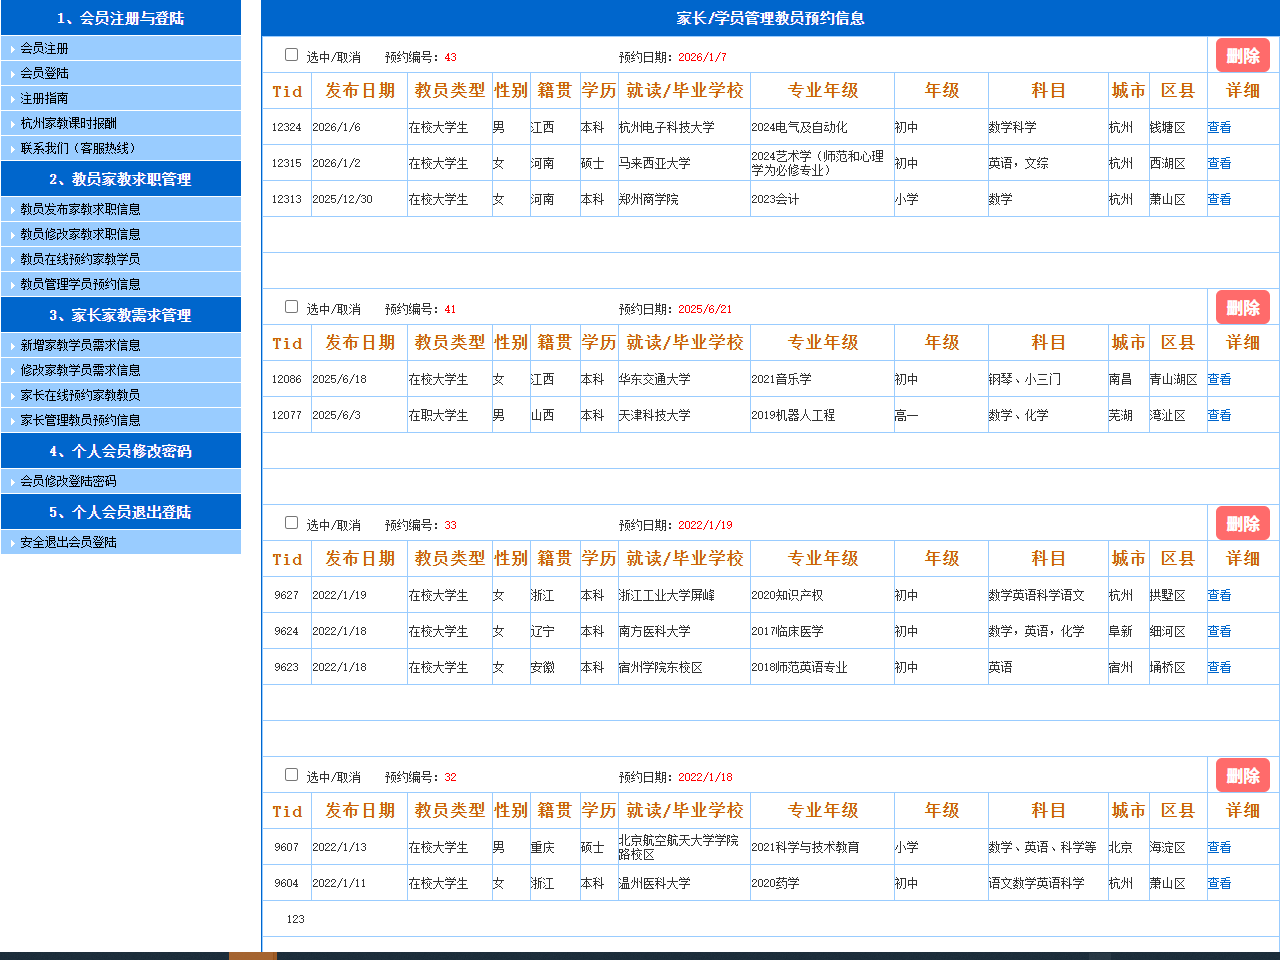
Task: Delete booking number 41 with 删除
Action: point(1242,308)
